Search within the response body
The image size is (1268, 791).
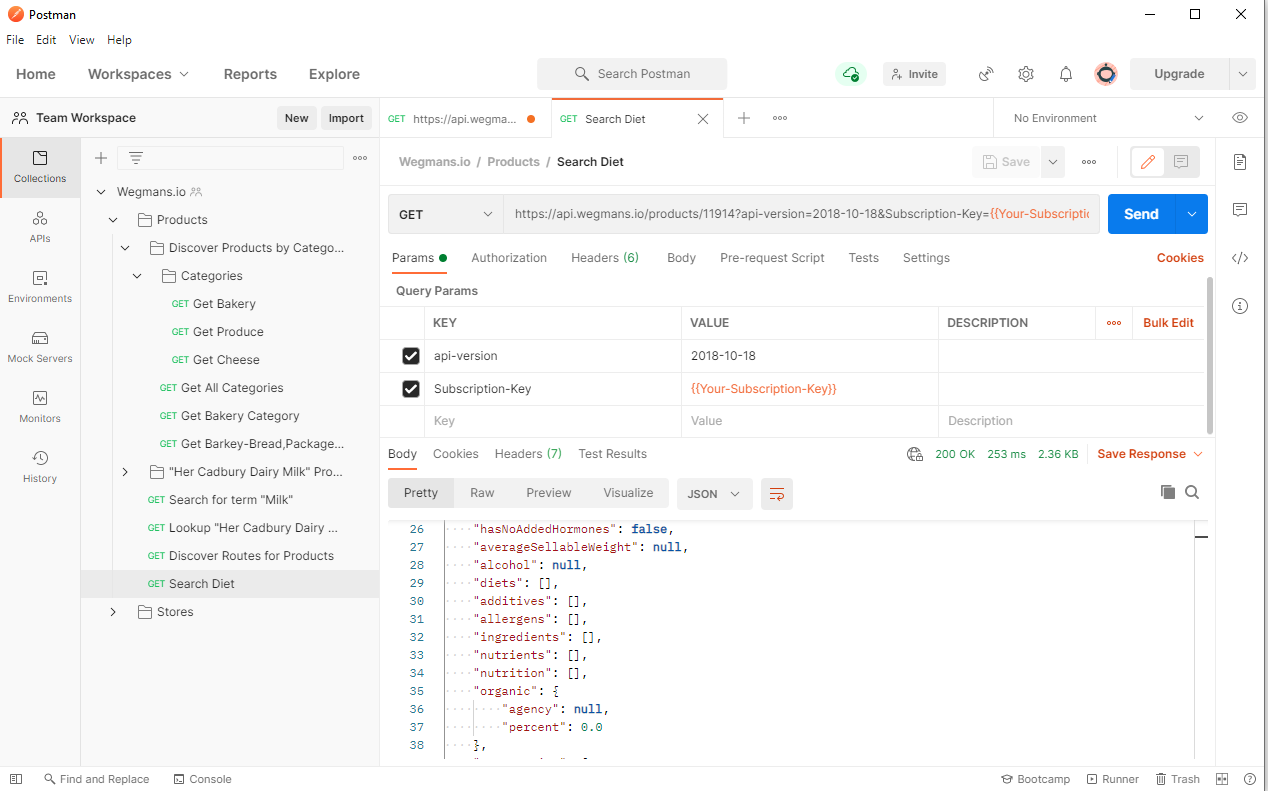[1192, 492]
